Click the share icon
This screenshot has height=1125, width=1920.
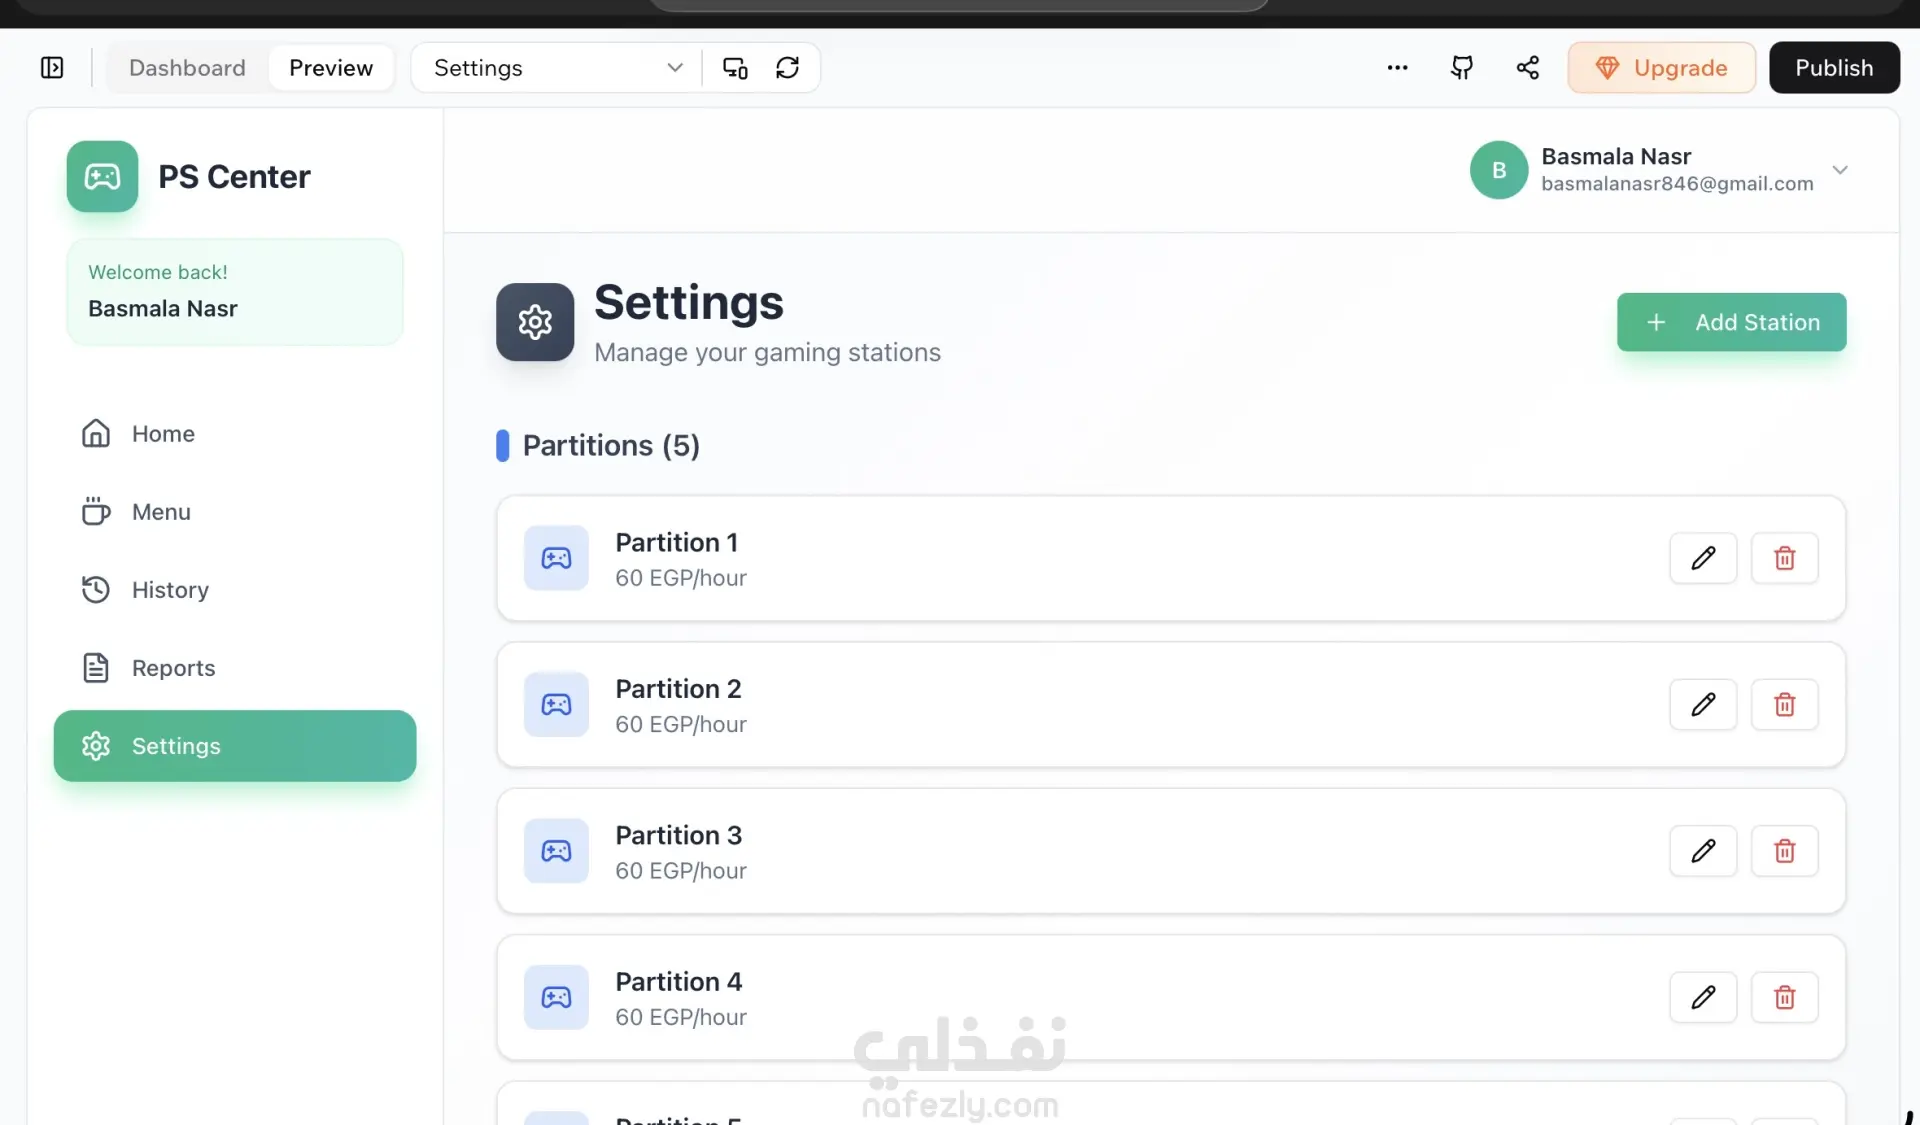pyautogui.click(x=1527, y=68)
